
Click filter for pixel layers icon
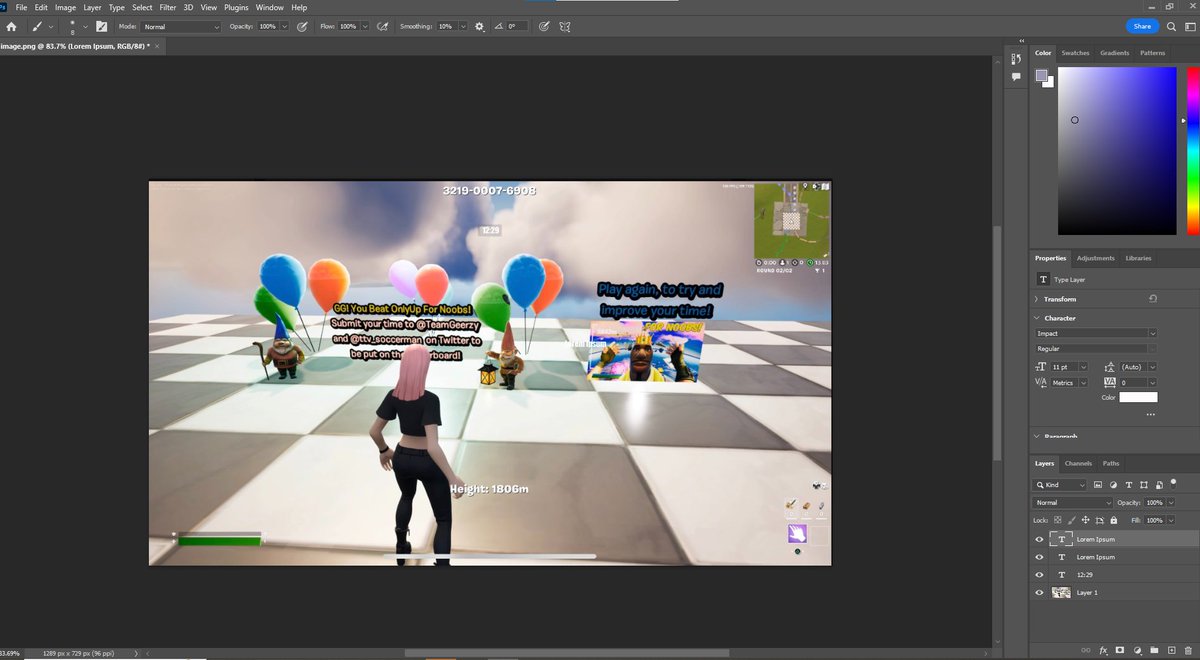(1098, 484)
